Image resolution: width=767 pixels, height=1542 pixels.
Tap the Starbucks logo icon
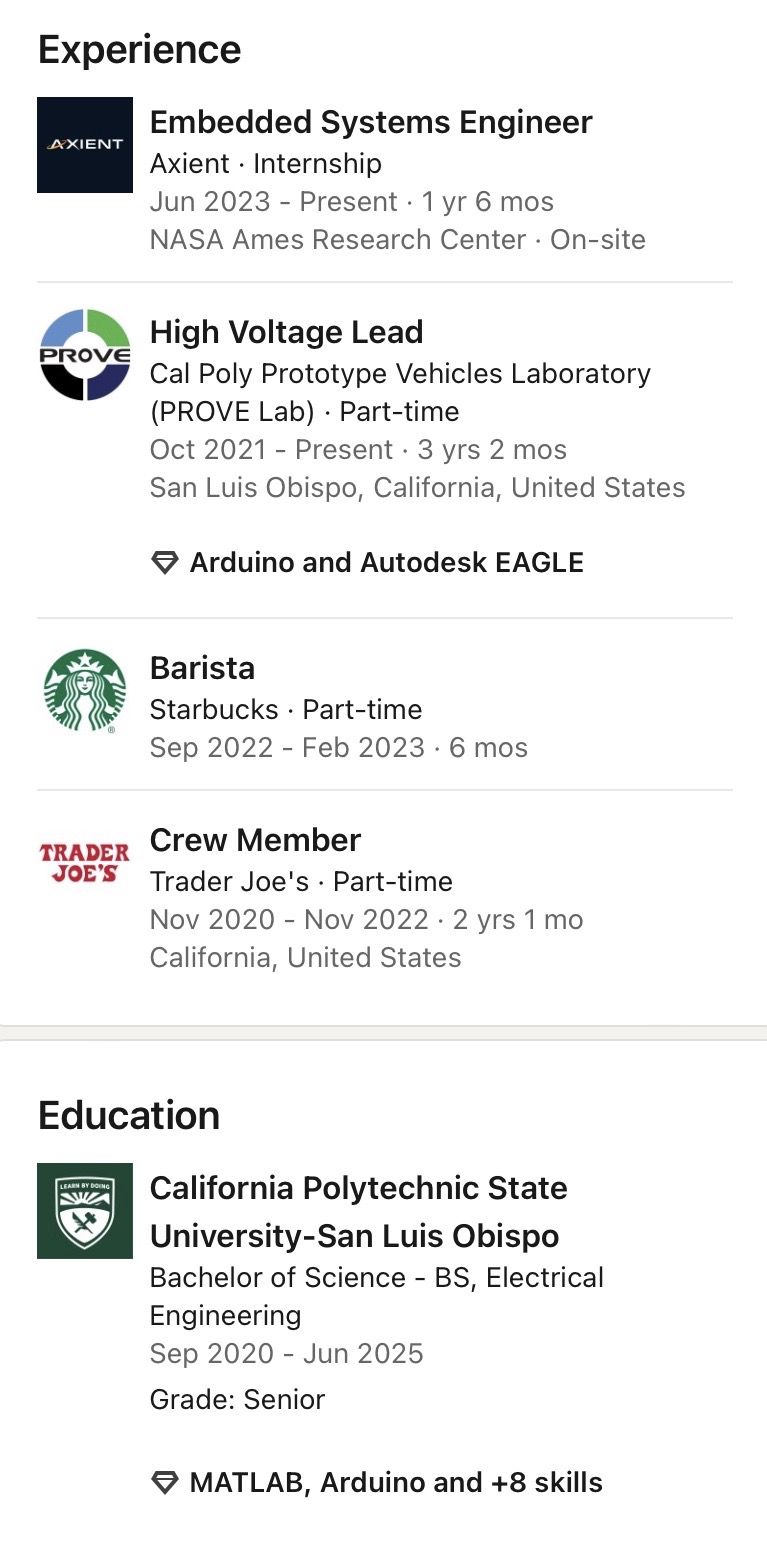pyautogui.click(x=85, y=691)
